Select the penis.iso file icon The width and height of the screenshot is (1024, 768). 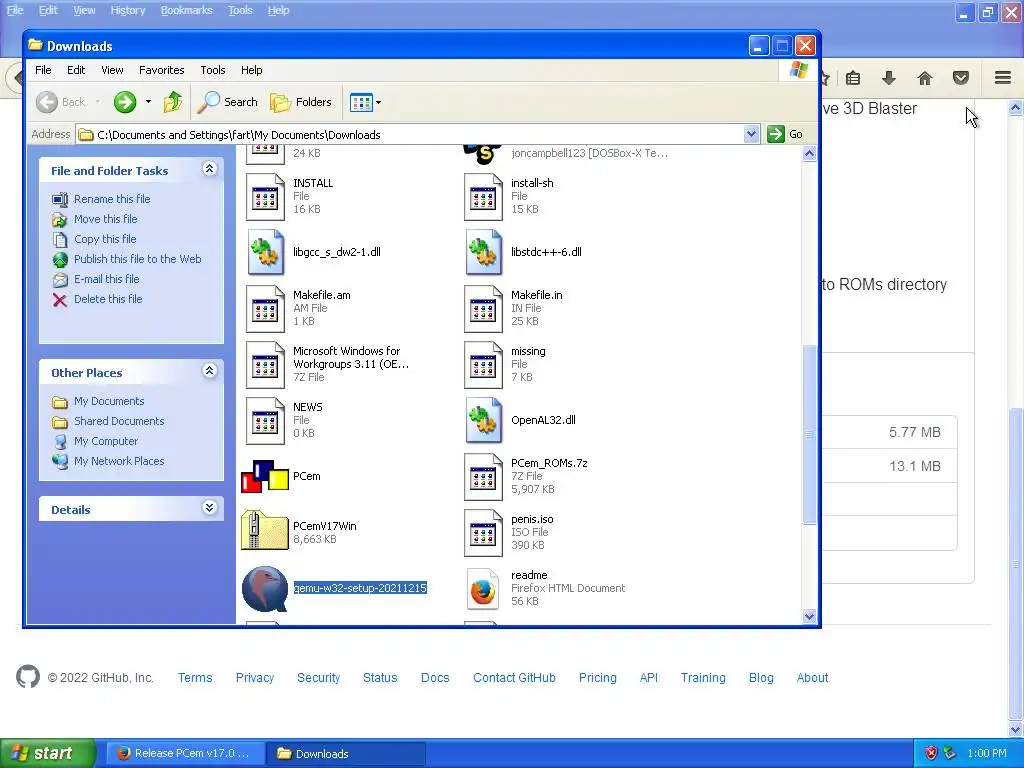point(483,533)
